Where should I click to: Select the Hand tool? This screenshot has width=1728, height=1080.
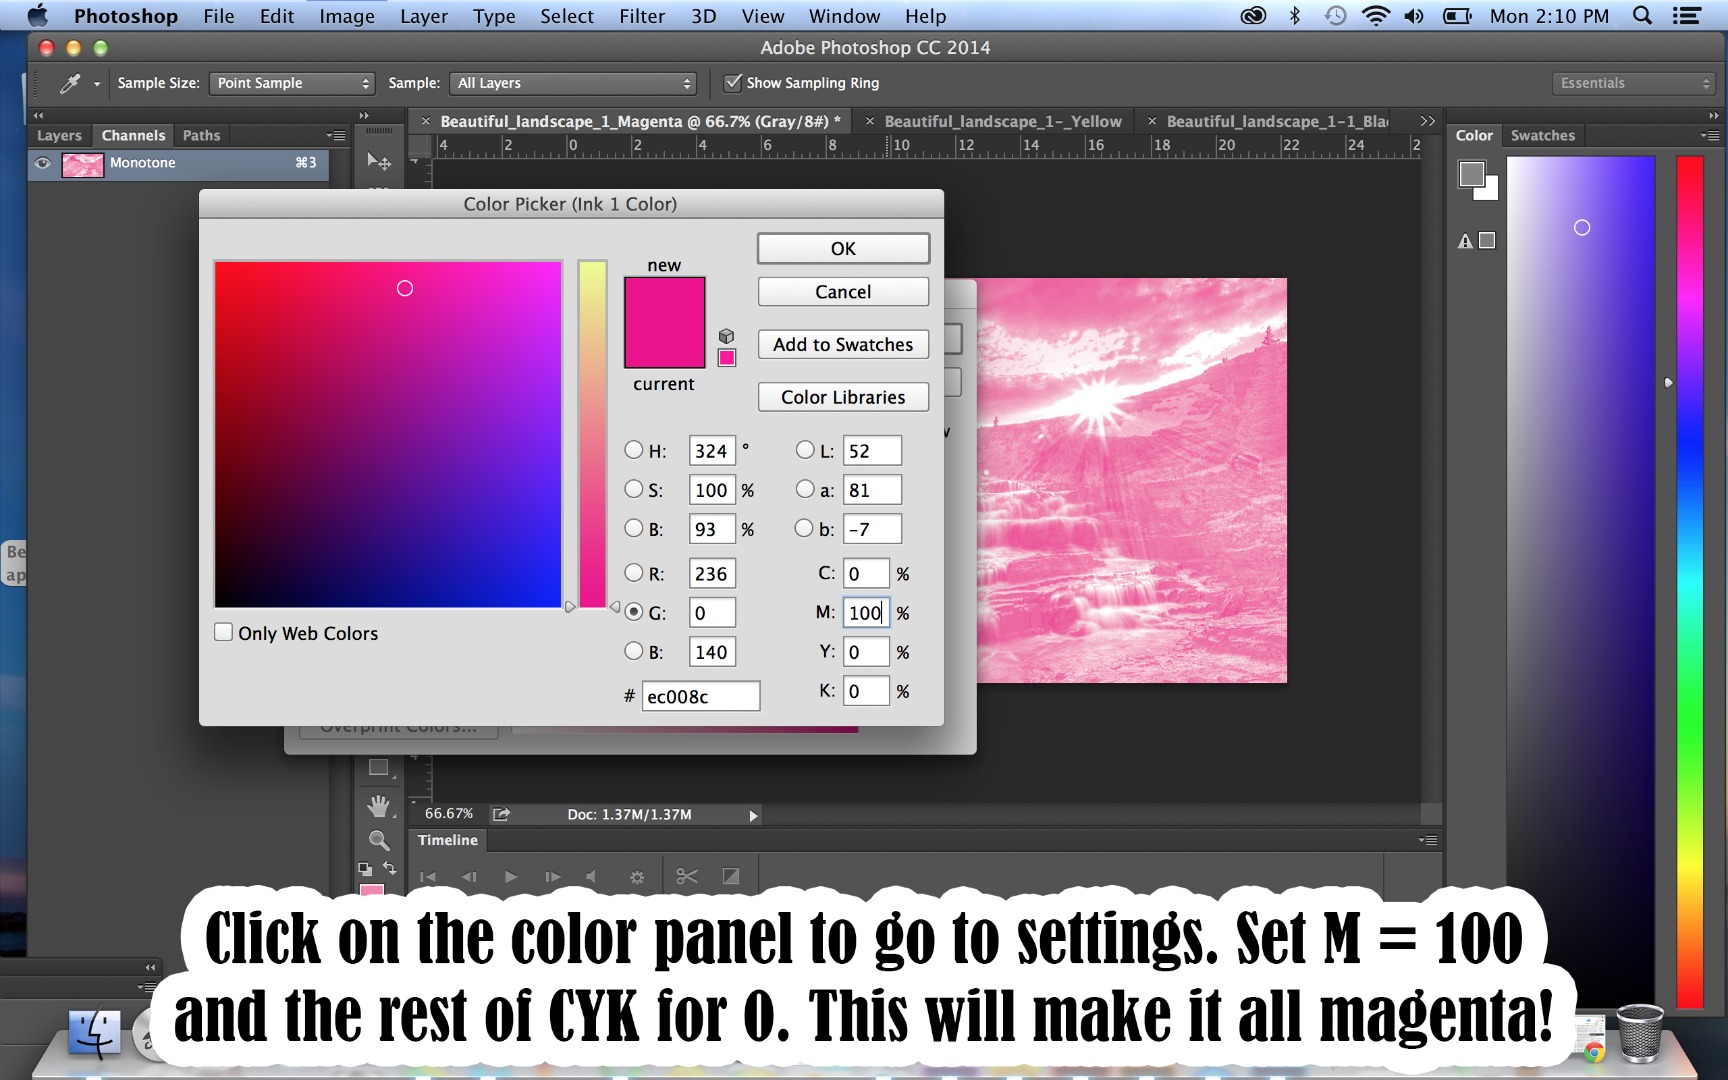[378, 805]
